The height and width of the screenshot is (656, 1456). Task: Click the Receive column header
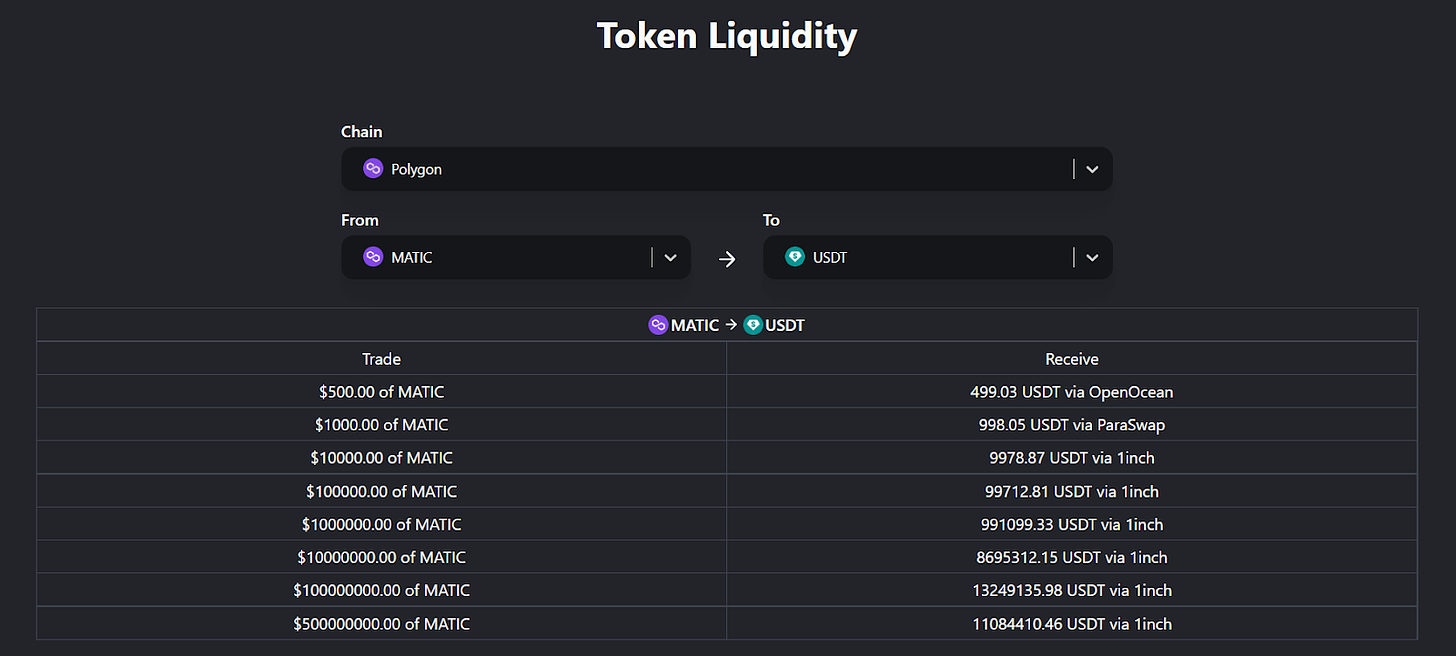pos(1072,359)
